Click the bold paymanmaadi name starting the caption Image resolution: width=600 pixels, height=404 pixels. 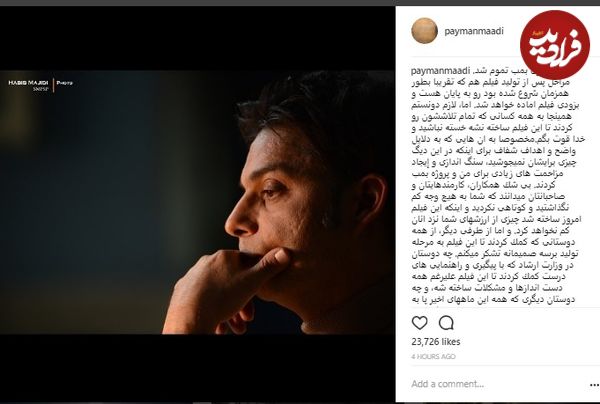tap(440, 71)
